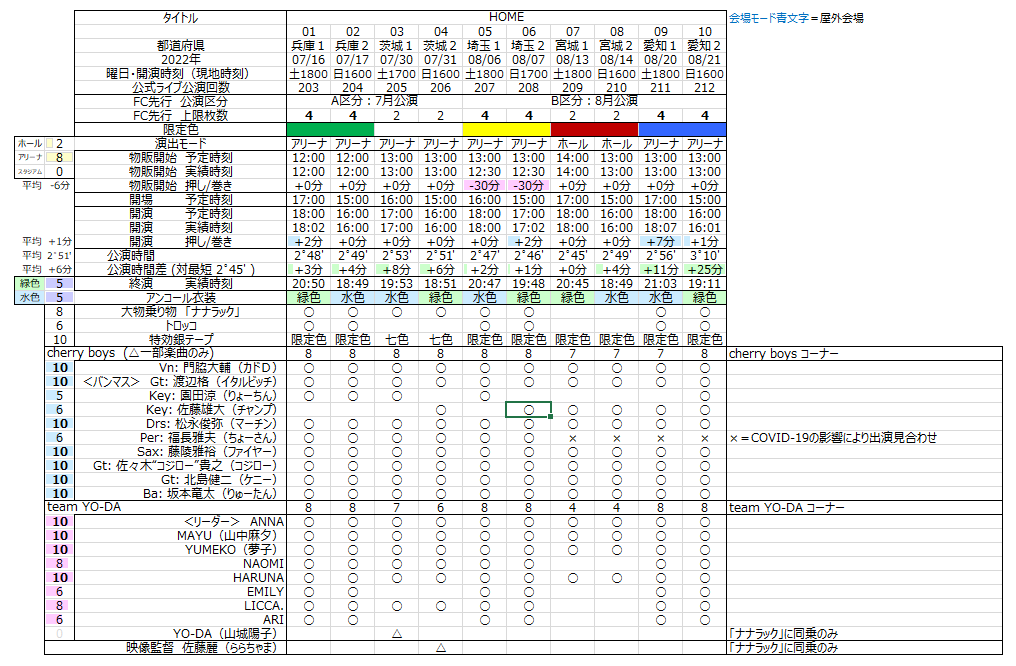Image resolution: width=1016 pixels, height=666 pixels.
Task: Select the MAYU（山中麻夕）cell
Action: click(x=180, y=536)
